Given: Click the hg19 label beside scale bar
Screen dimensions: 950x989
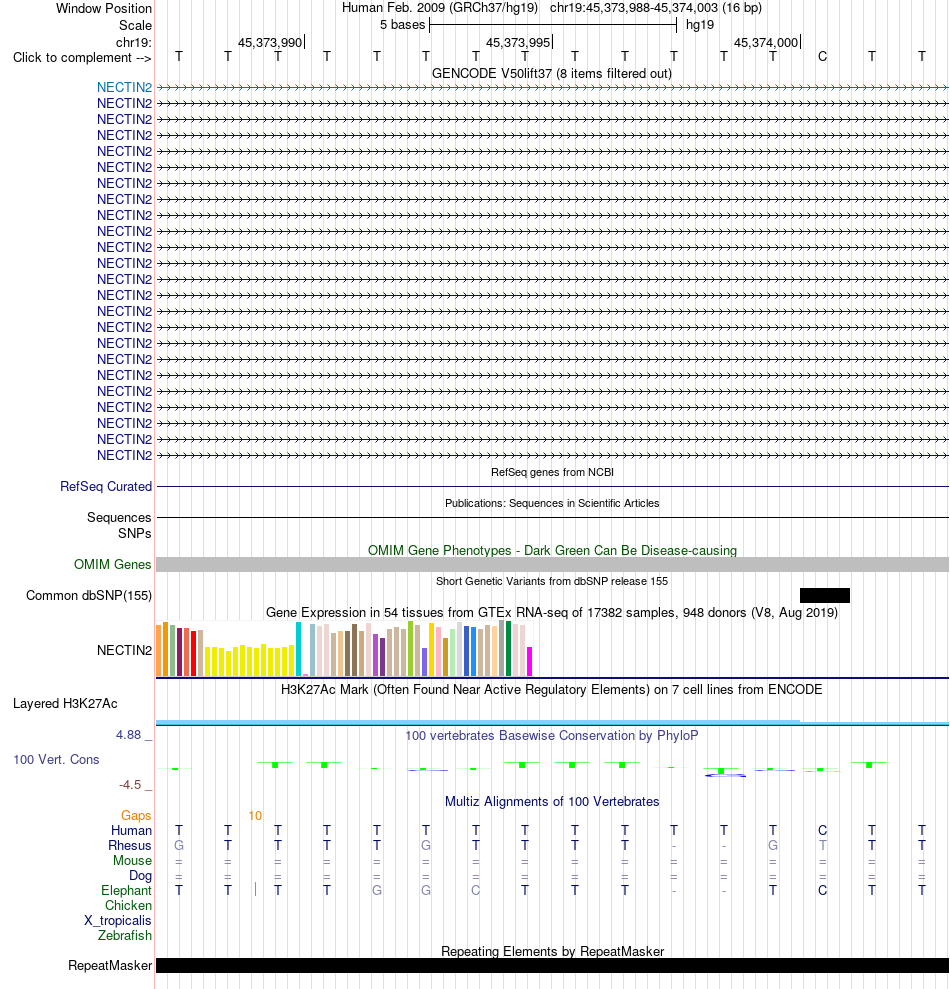Looking at the screenshot, I should (x=700, y=25).
